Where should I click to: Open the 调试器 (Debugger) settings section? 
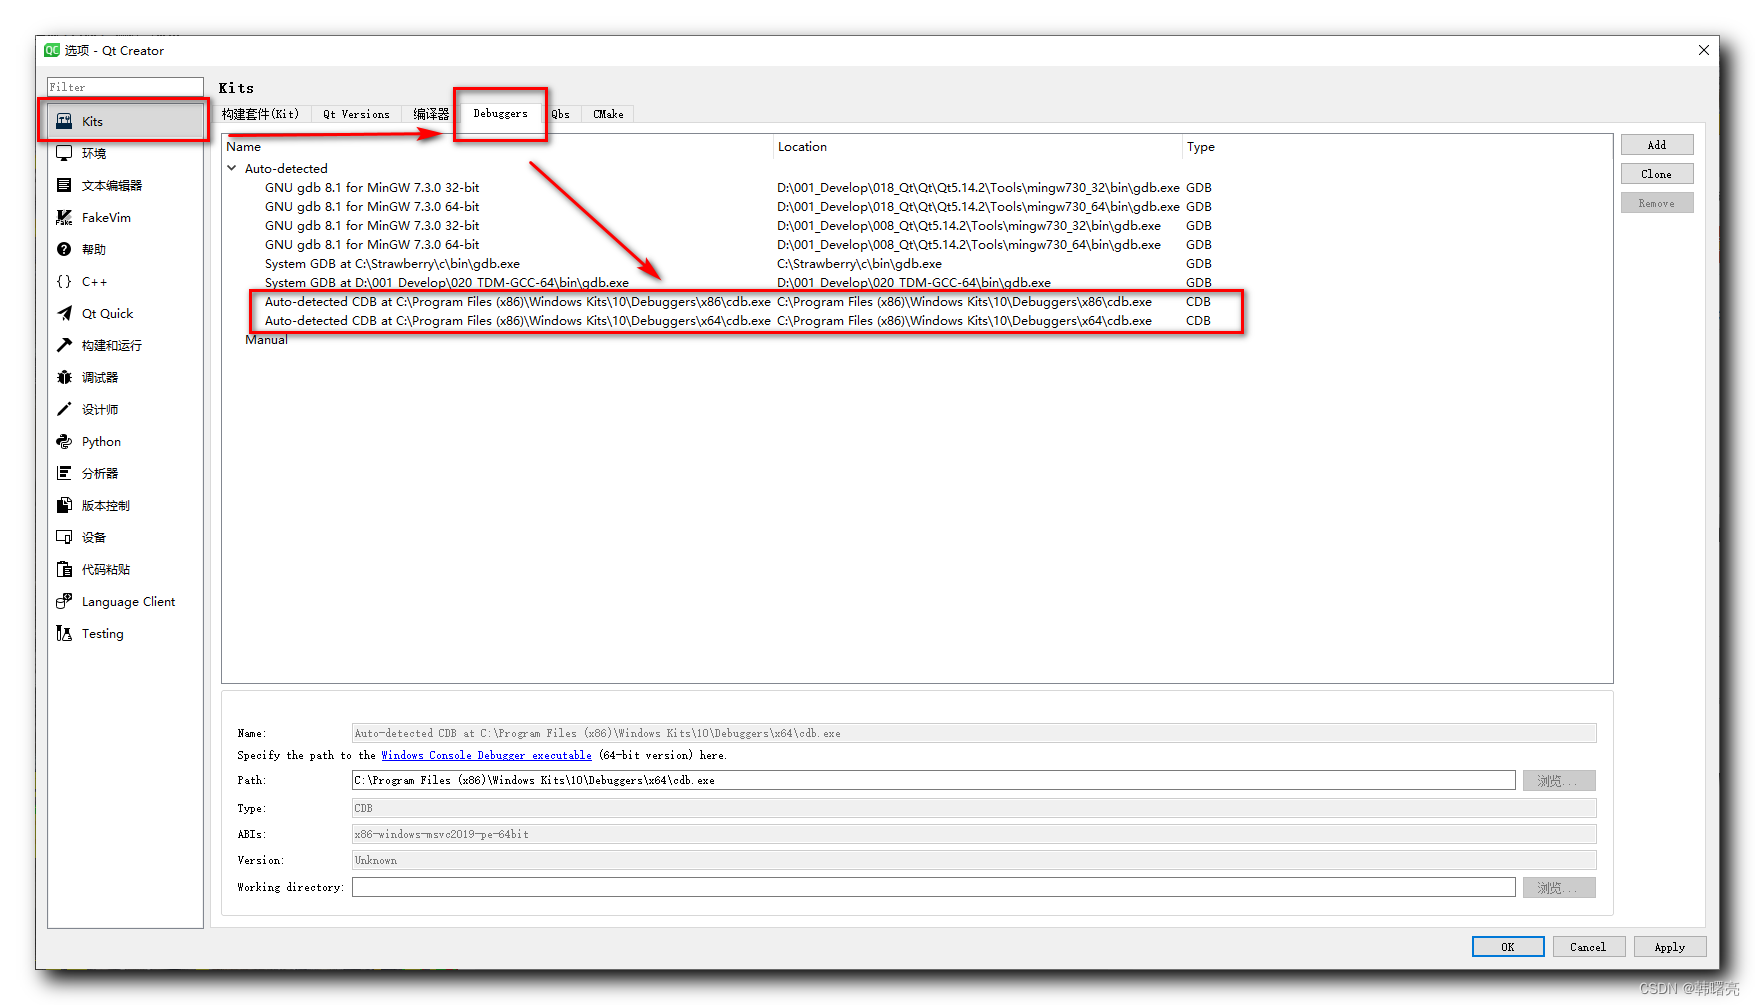100,377
